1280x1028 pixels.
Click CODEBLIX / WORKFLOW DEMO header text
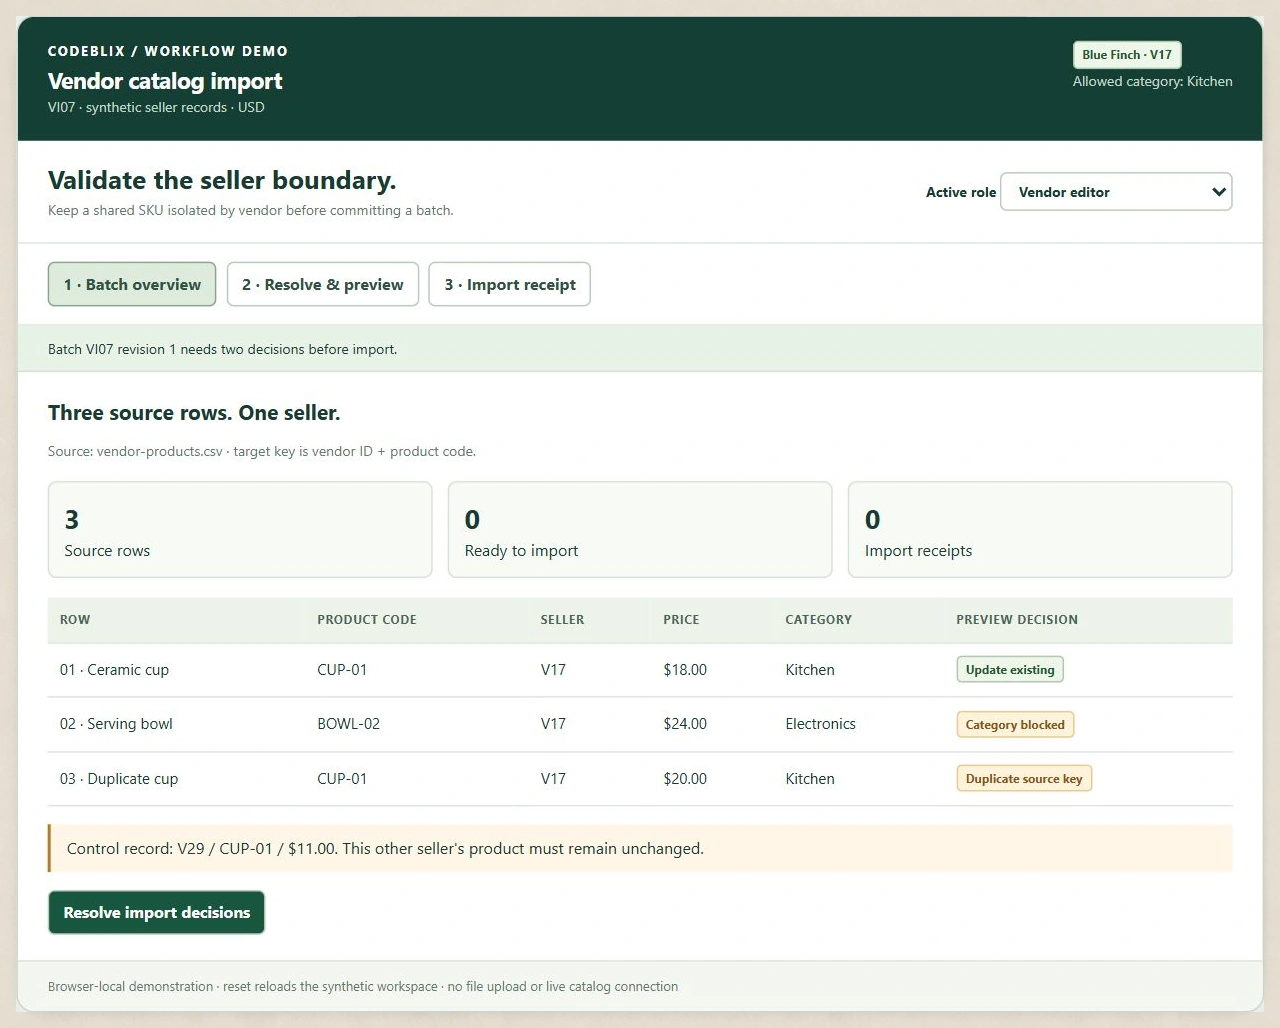point(168,51)
